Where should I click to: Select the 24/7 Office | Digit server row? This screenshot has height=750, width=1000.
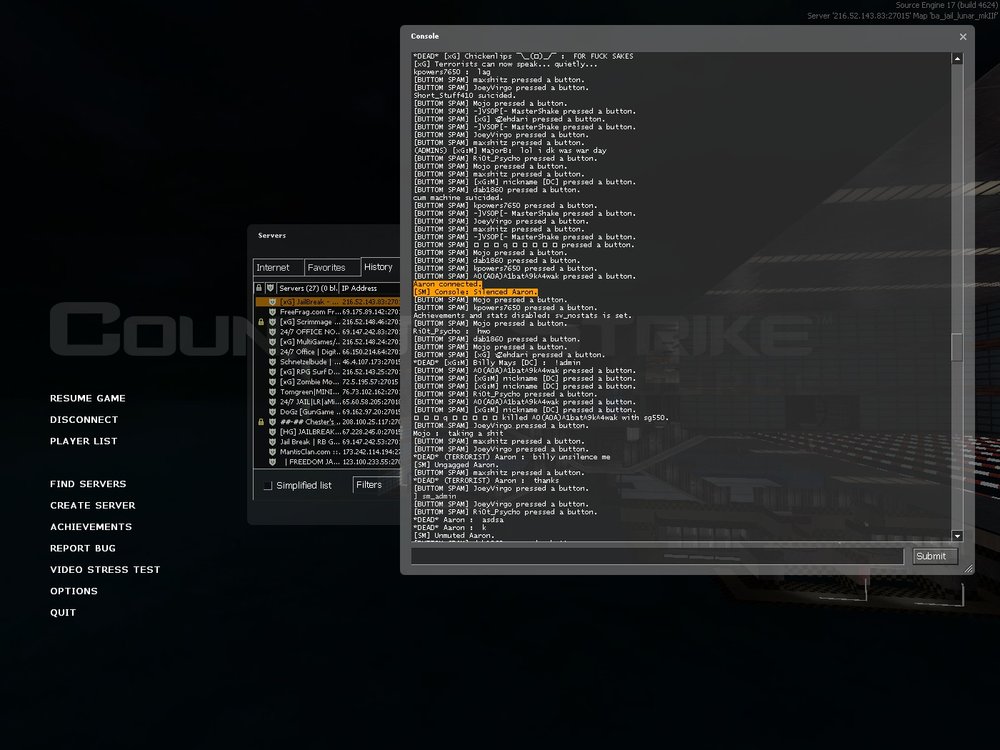tap(327, 351)
